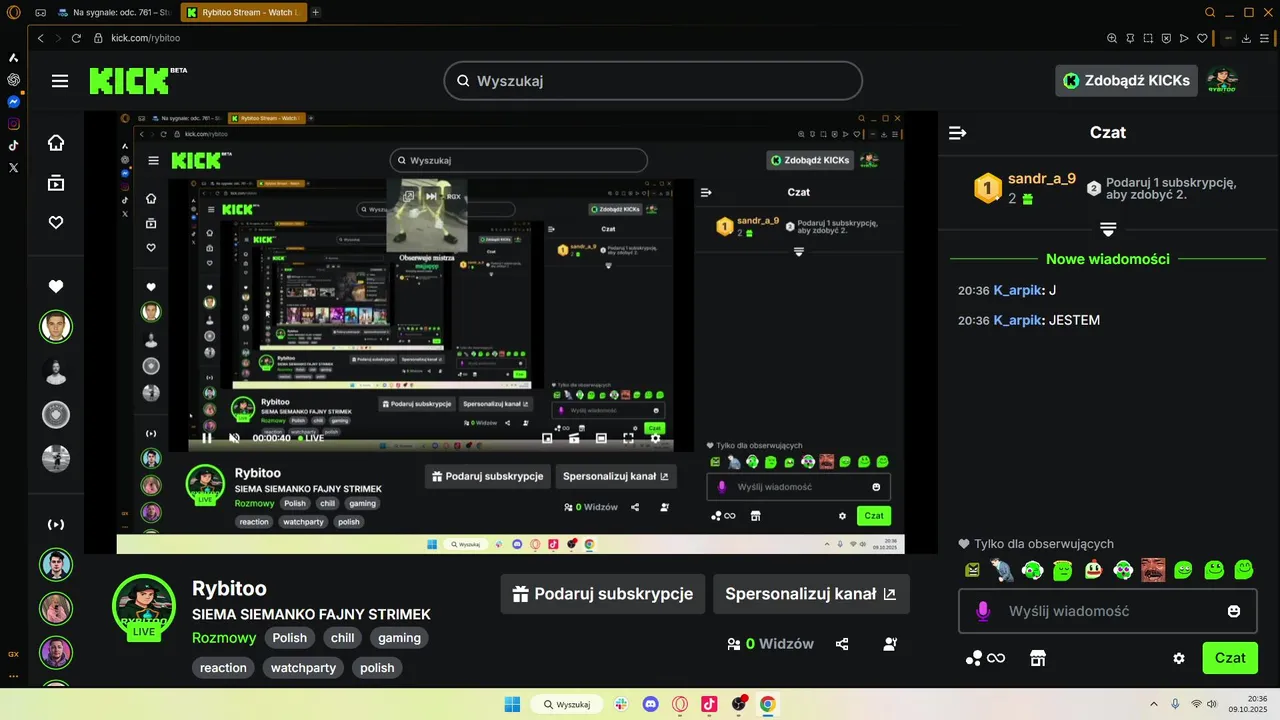The width and height of the screenshot is (1280, 720).
Task: Select the chill tag
Action: (x=343, y=638)
